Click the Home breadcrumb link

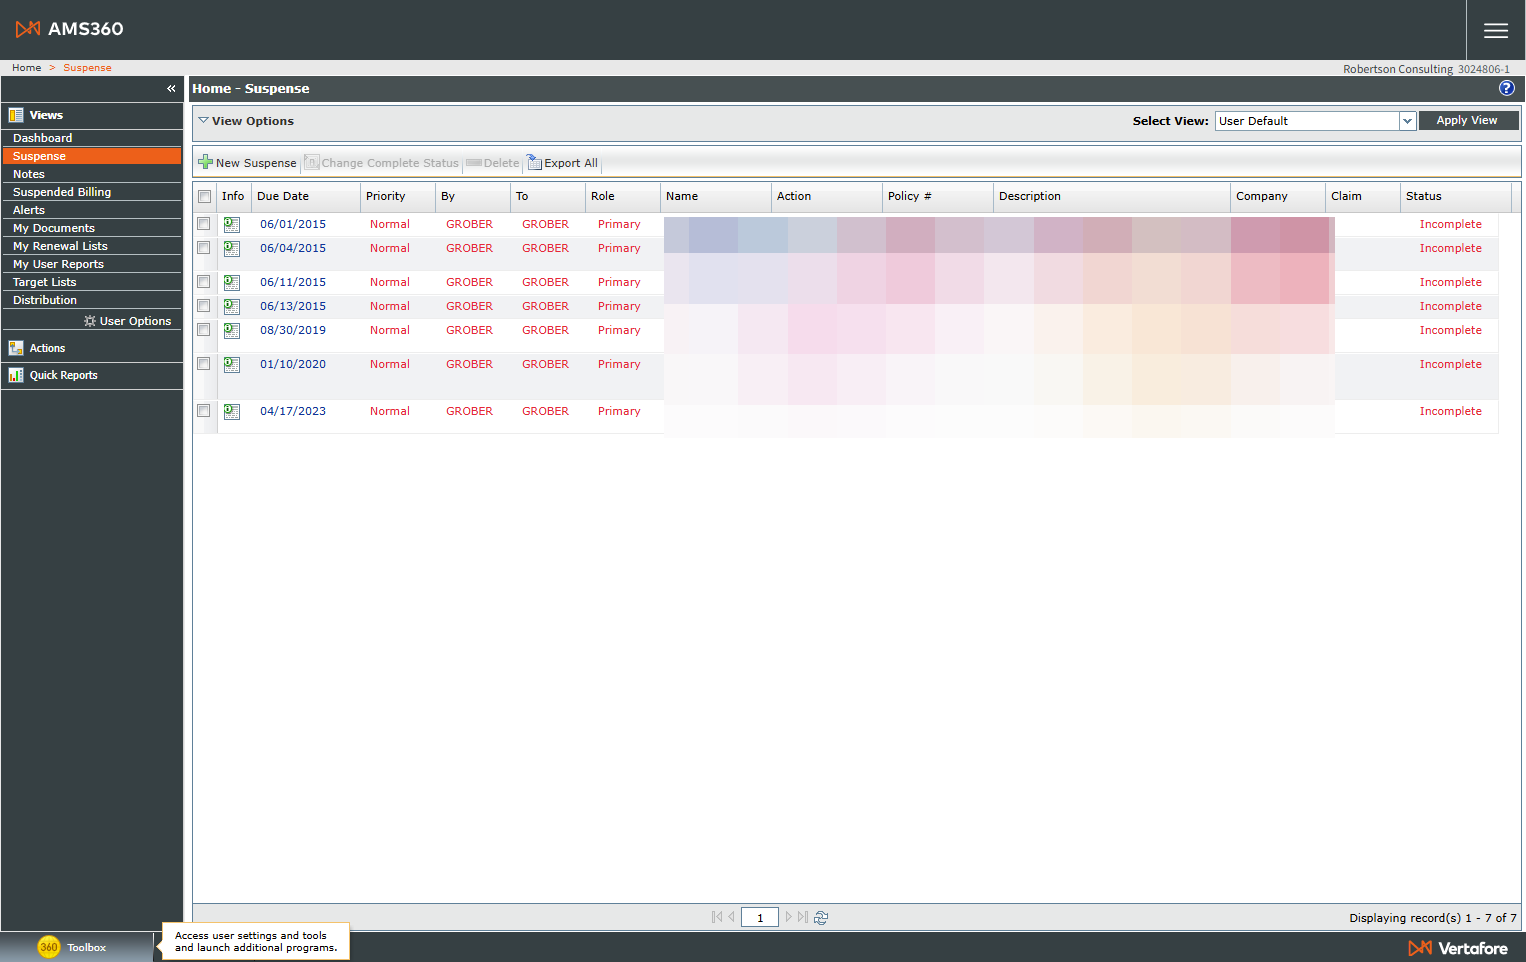pyautogui.click(x=27, y=68)
